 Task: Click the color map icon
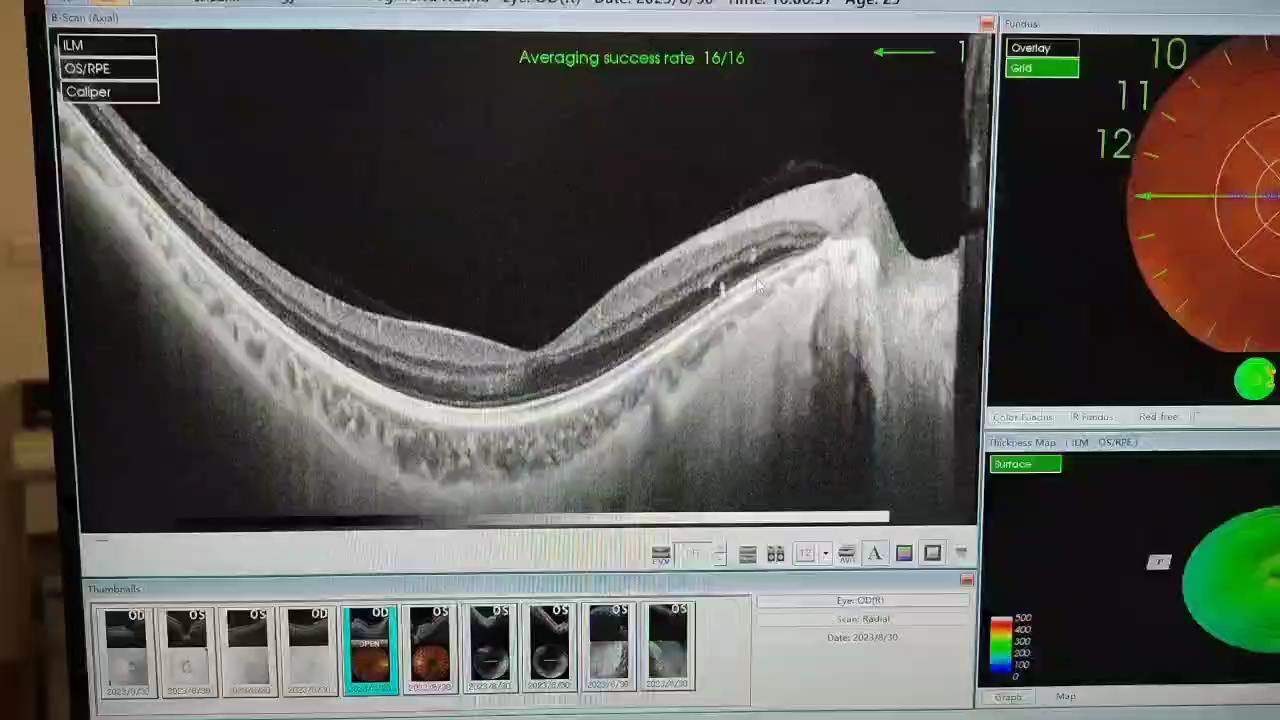click(x=904, y=554)
